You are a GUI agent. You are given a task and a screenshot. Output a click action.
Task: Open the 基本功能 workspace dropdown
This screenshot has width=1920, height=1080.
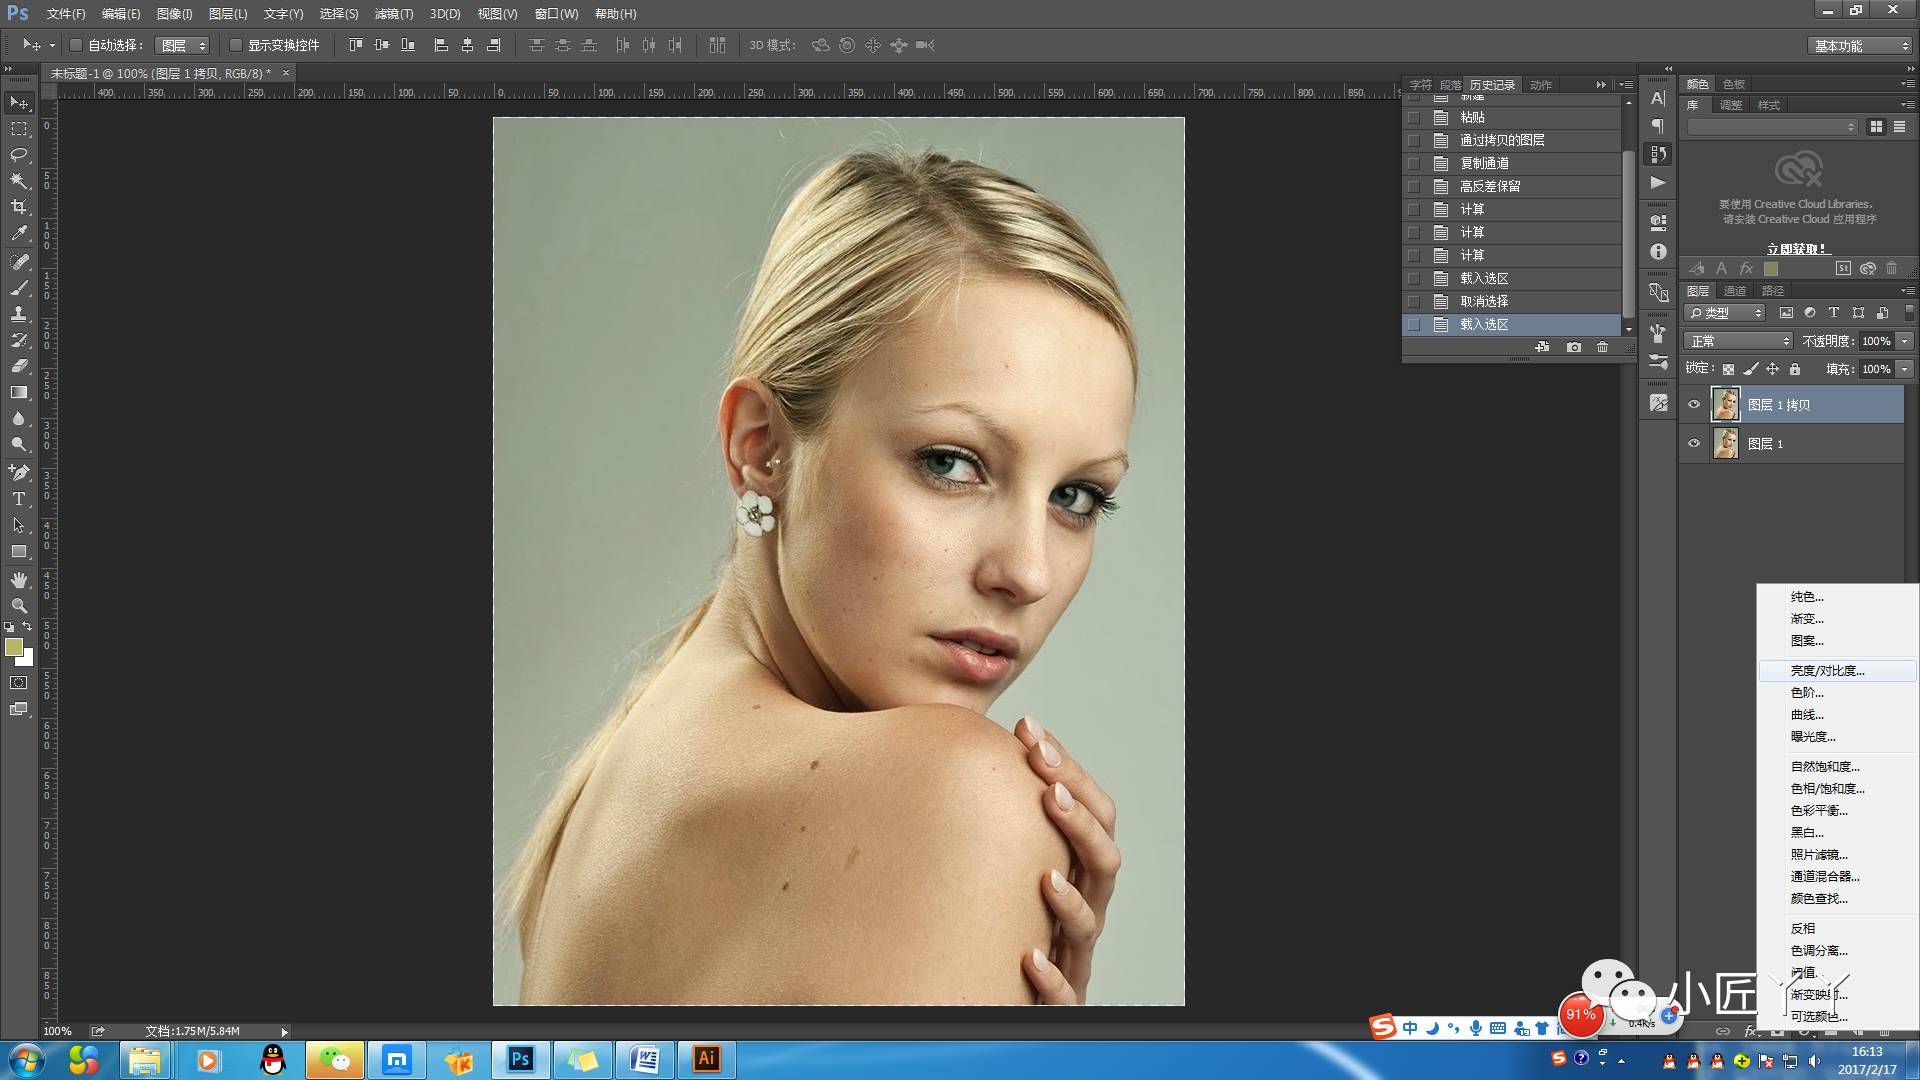tap(1861, 46)
